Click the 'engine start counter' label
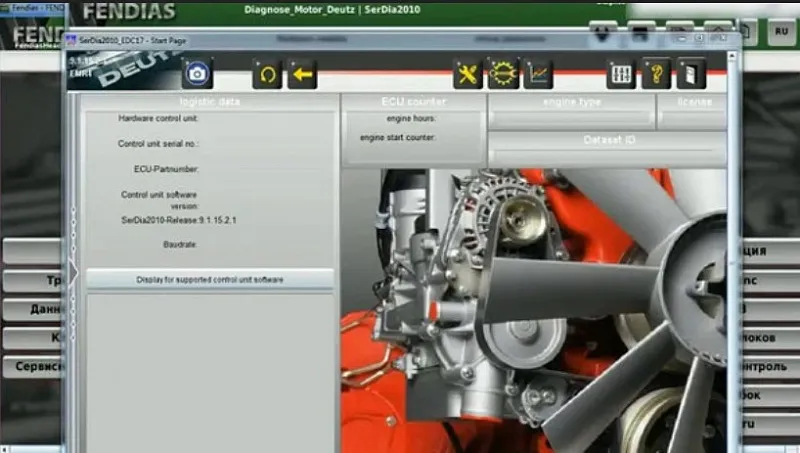The height and width of the screenshot is (453, 800). click(x=397, y=137)
